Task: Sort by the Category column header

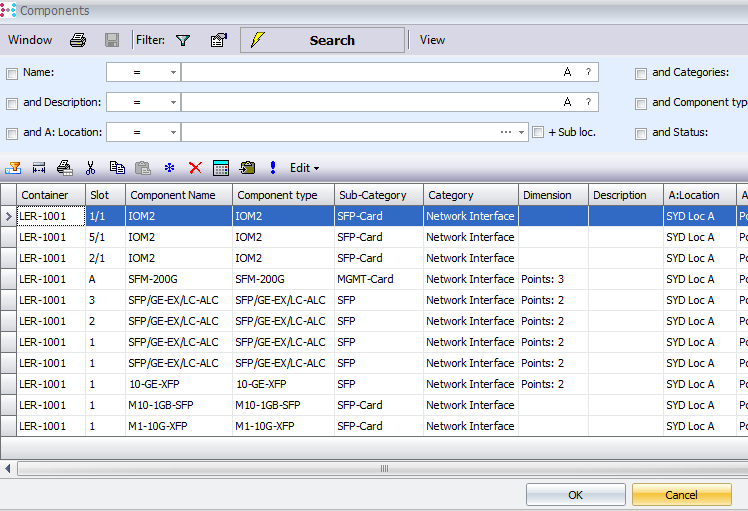Action: coord(471,195)
